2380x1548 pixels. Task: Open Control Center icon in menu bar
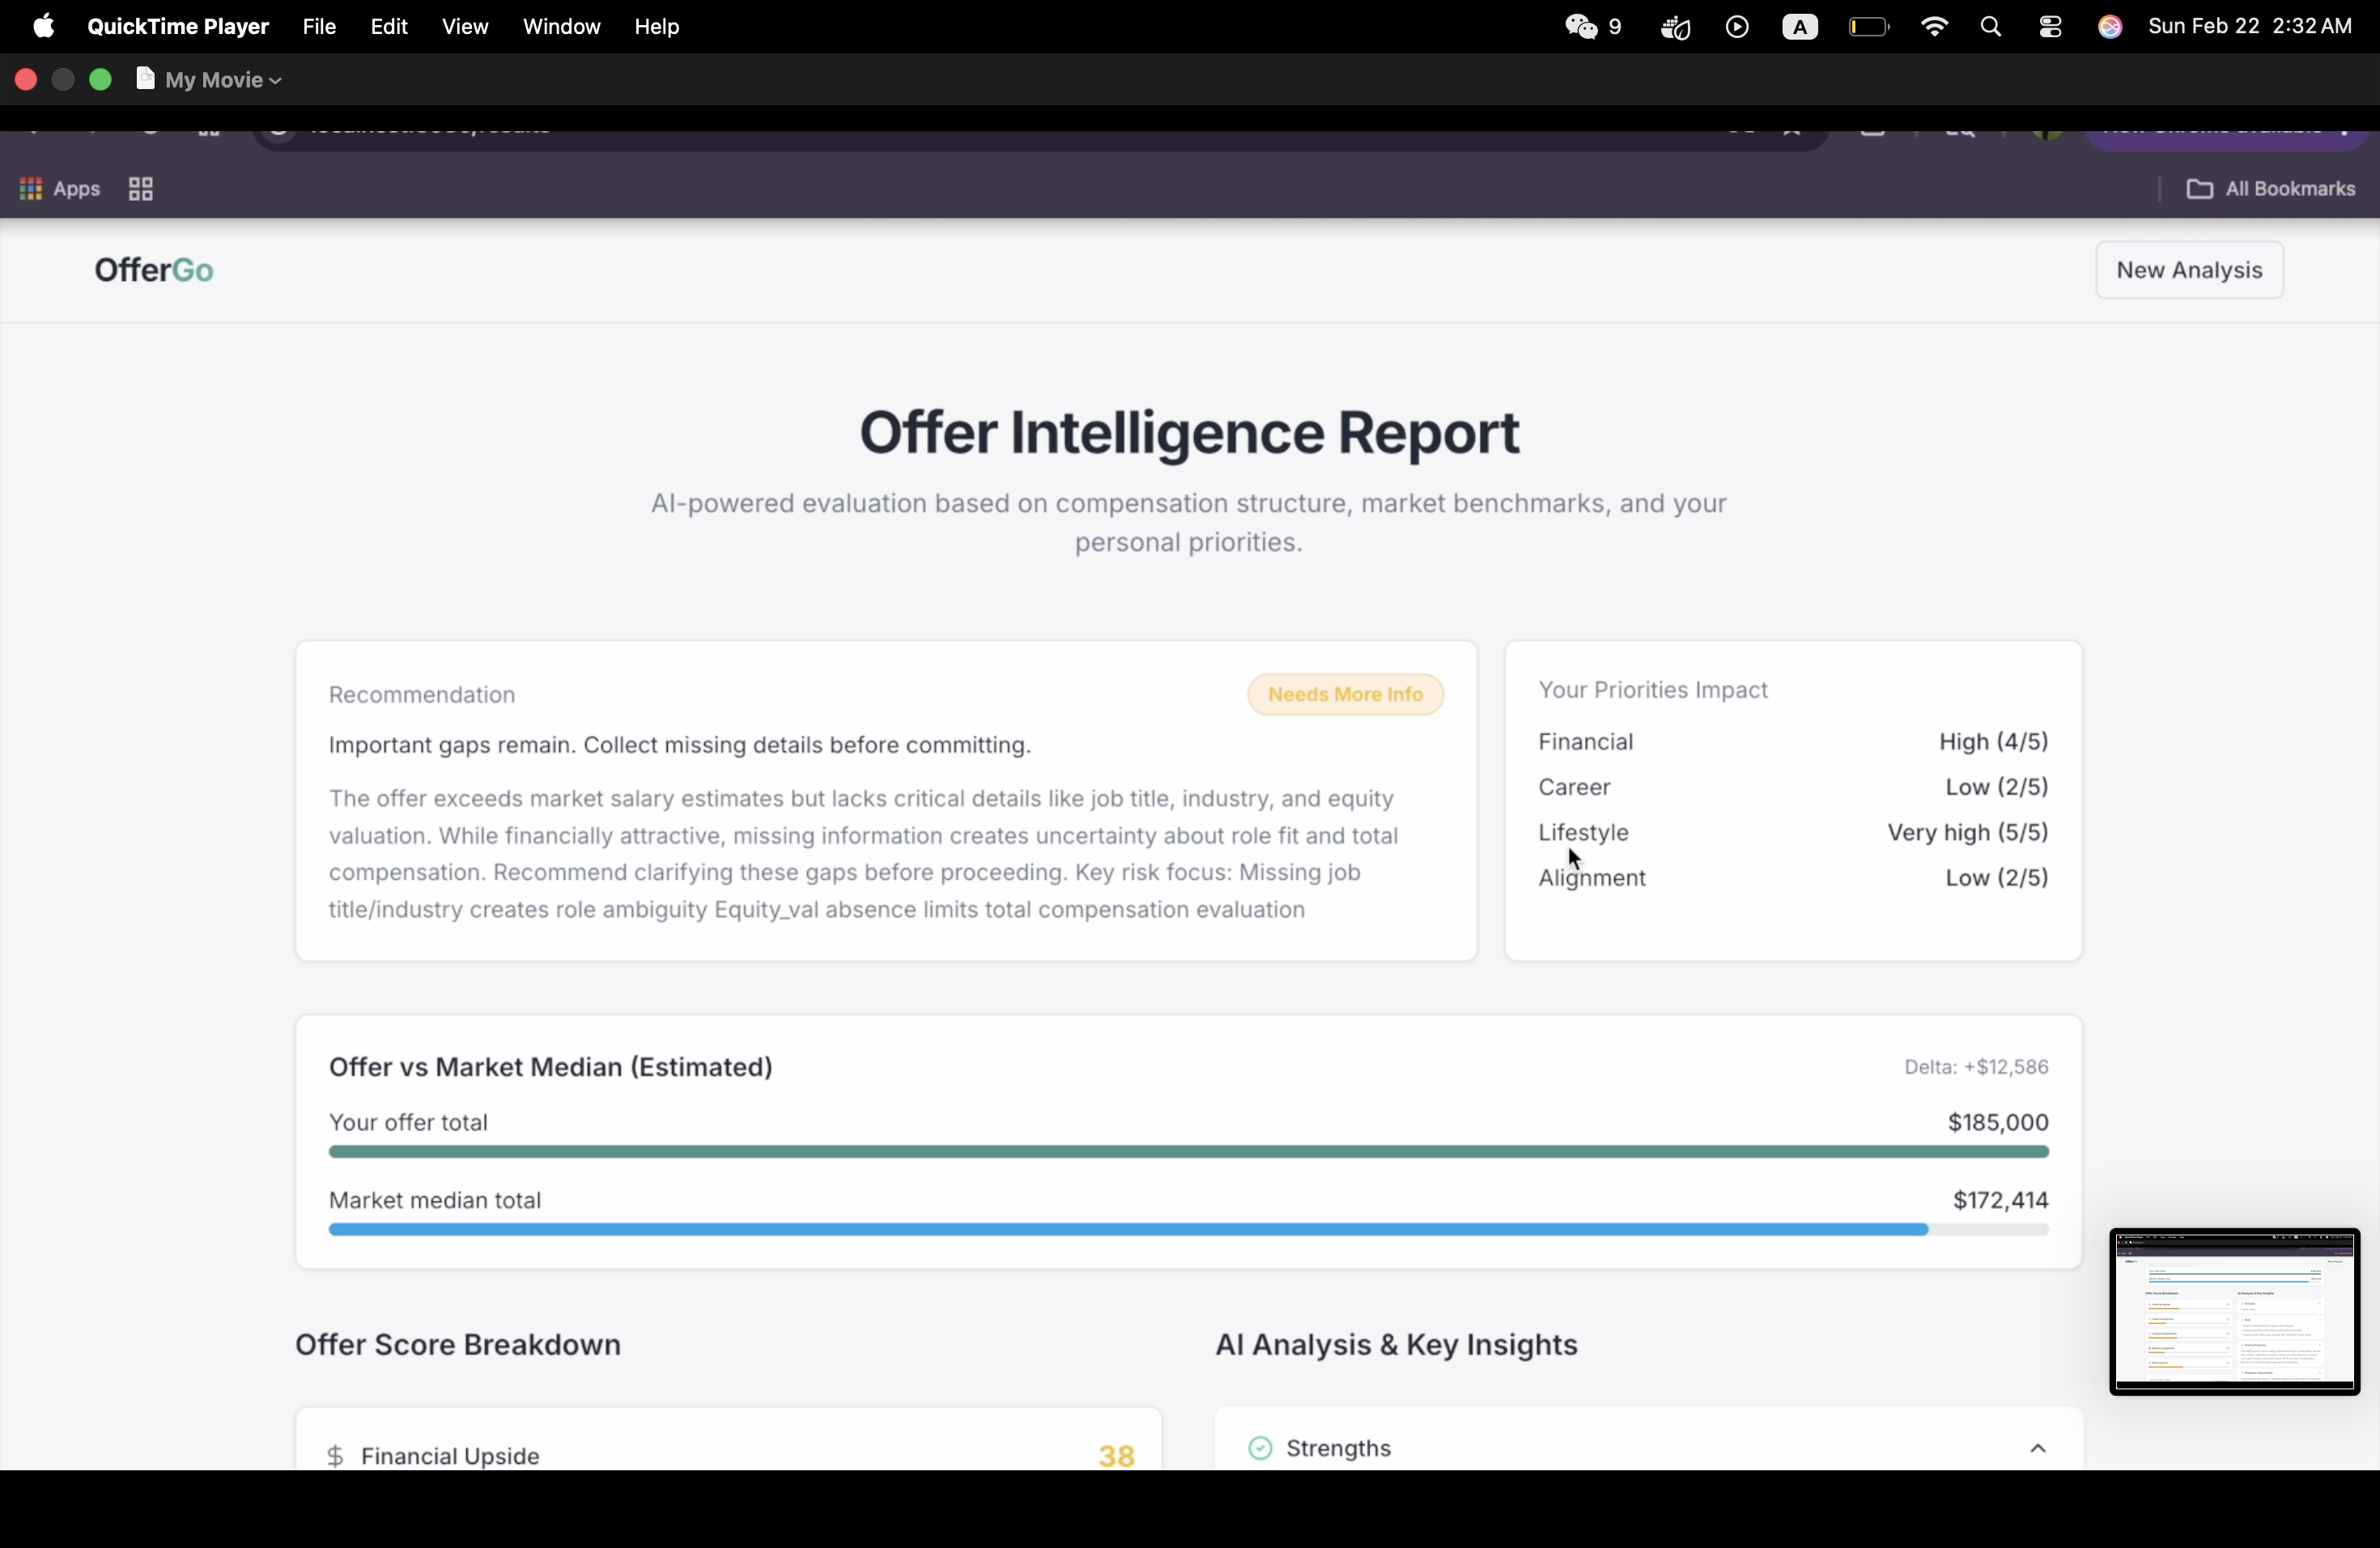pyautogui.click(x=2050, y=27)
